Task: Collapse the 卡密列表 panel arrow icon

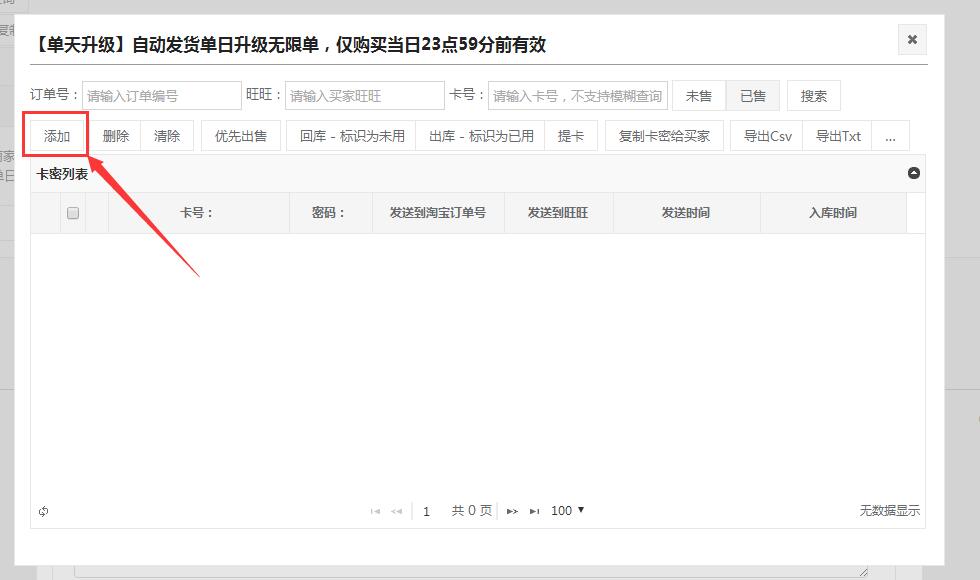Action: [913, 173]
